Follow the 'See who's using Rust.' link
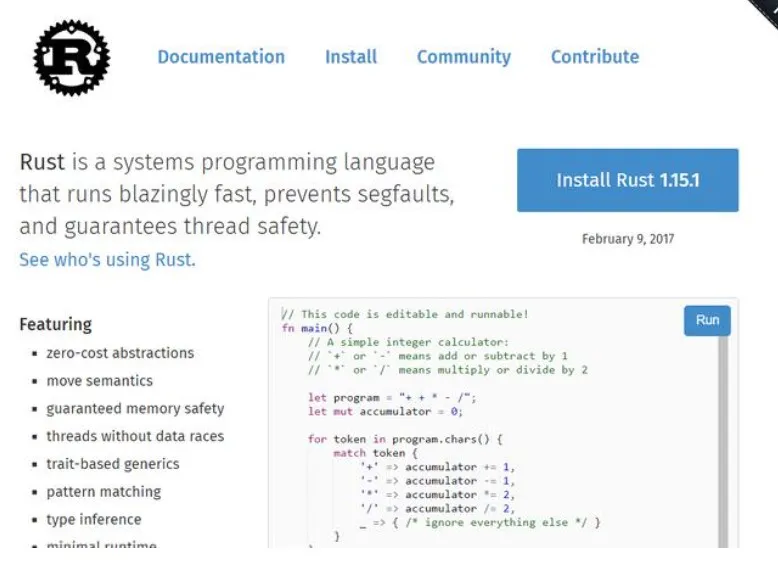This screenshot has width=778, height=574. point(108,259)
